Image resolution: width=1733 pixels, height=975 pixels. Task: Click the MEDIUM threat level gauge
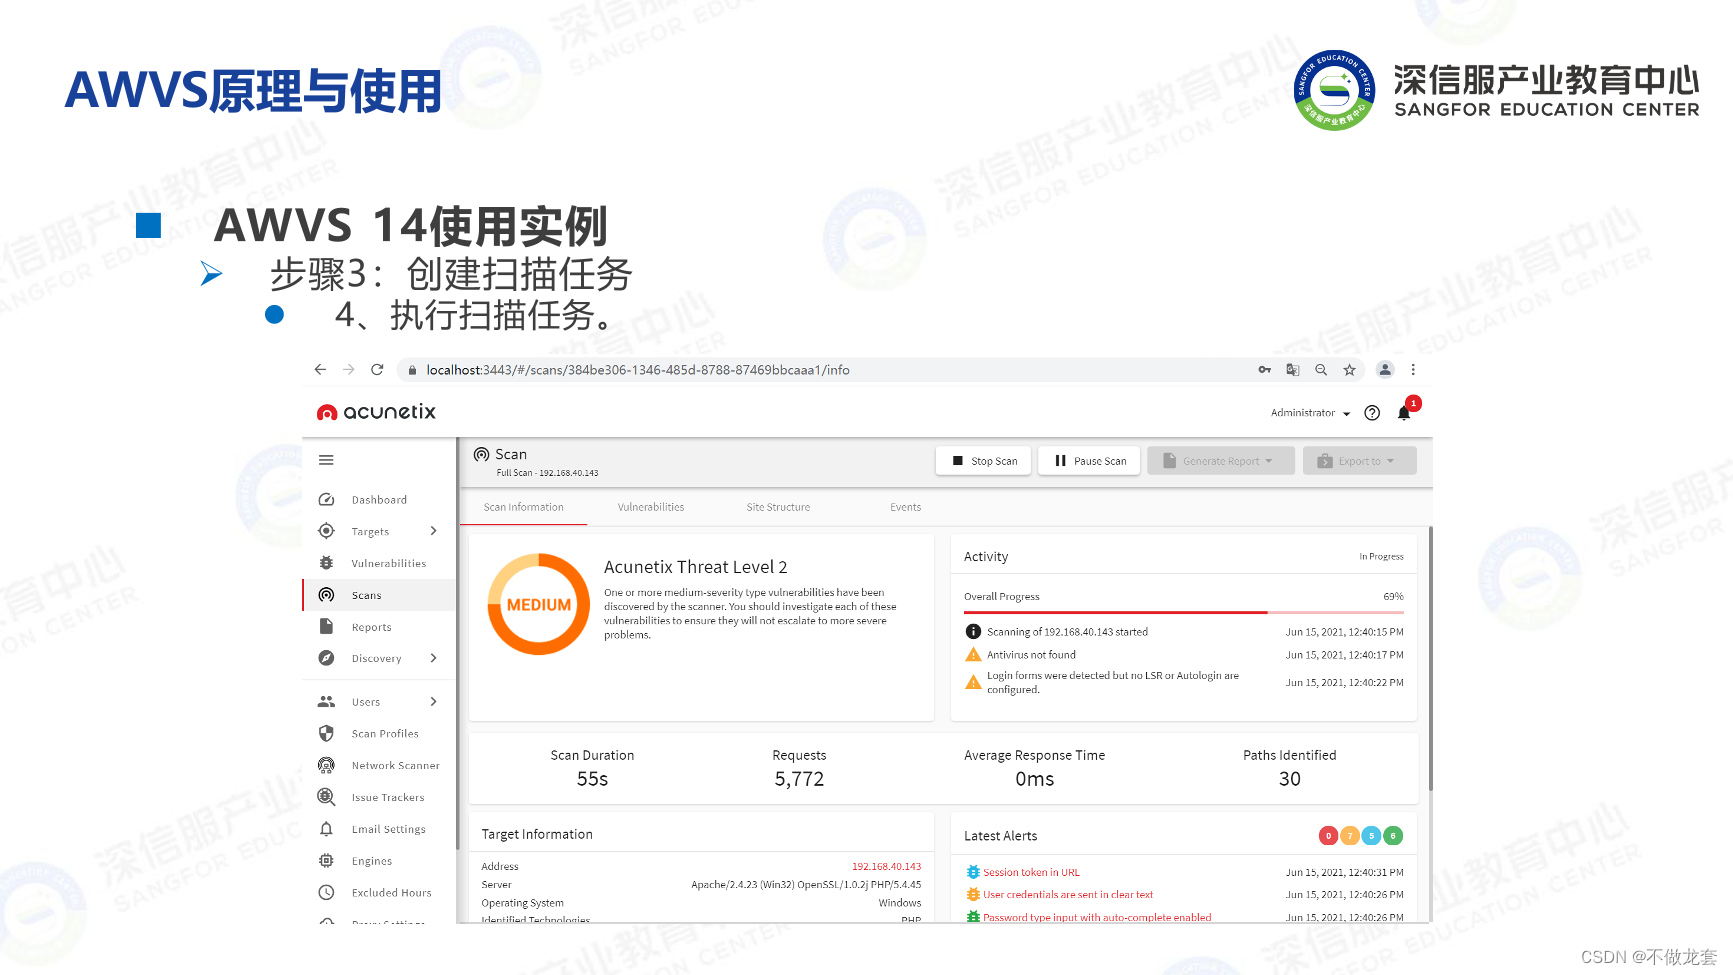click(539, 604)
